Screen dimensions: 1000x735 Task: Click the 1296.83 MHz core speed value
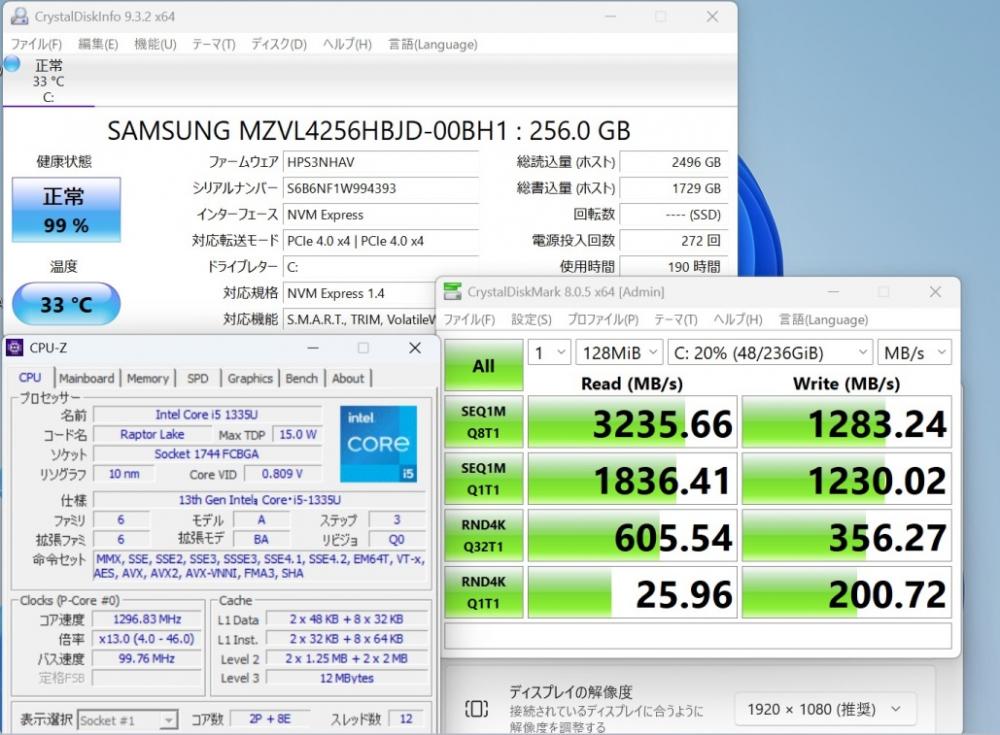coord(147,619)
